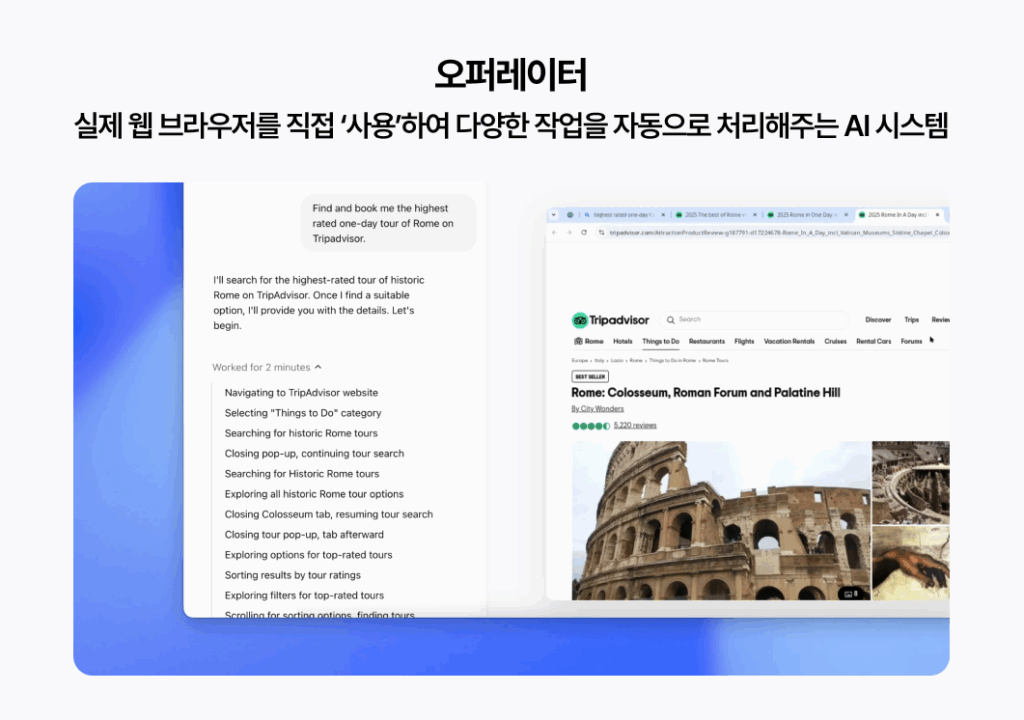The width and height of the screenshot is (1024, 720).
Task: Click the Europe breadcrumb link
Action: [x=579, y=361]
